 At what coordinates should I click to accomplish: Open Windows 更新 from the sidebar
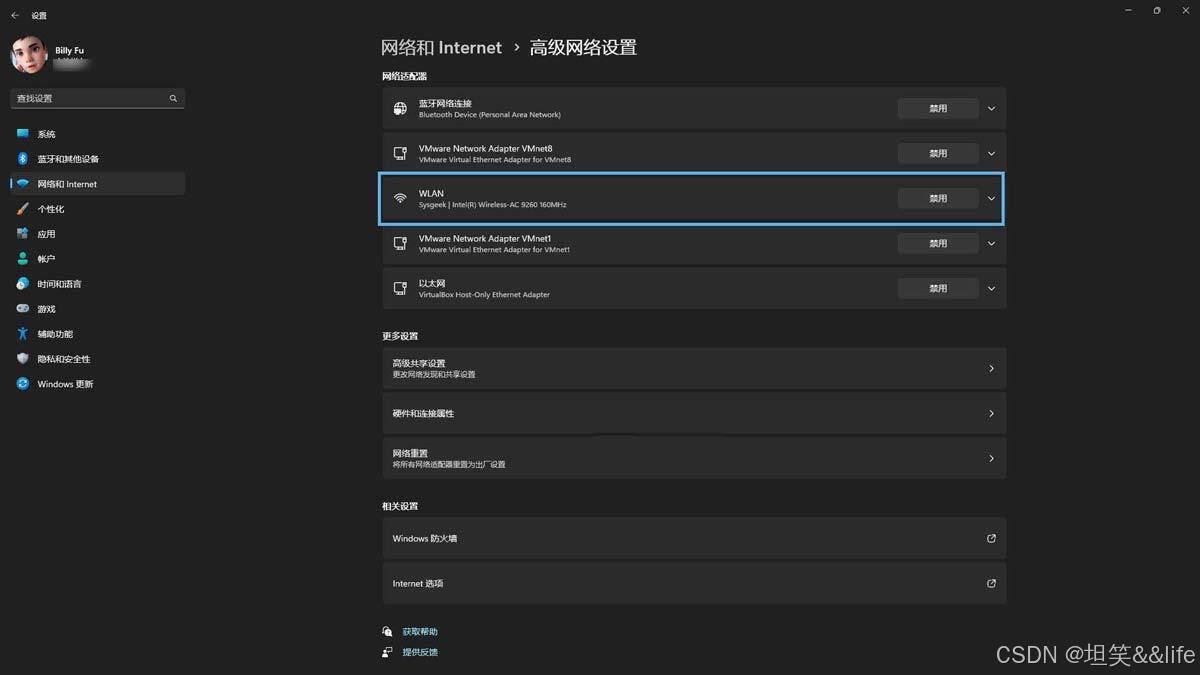click(x=65, y=384)
